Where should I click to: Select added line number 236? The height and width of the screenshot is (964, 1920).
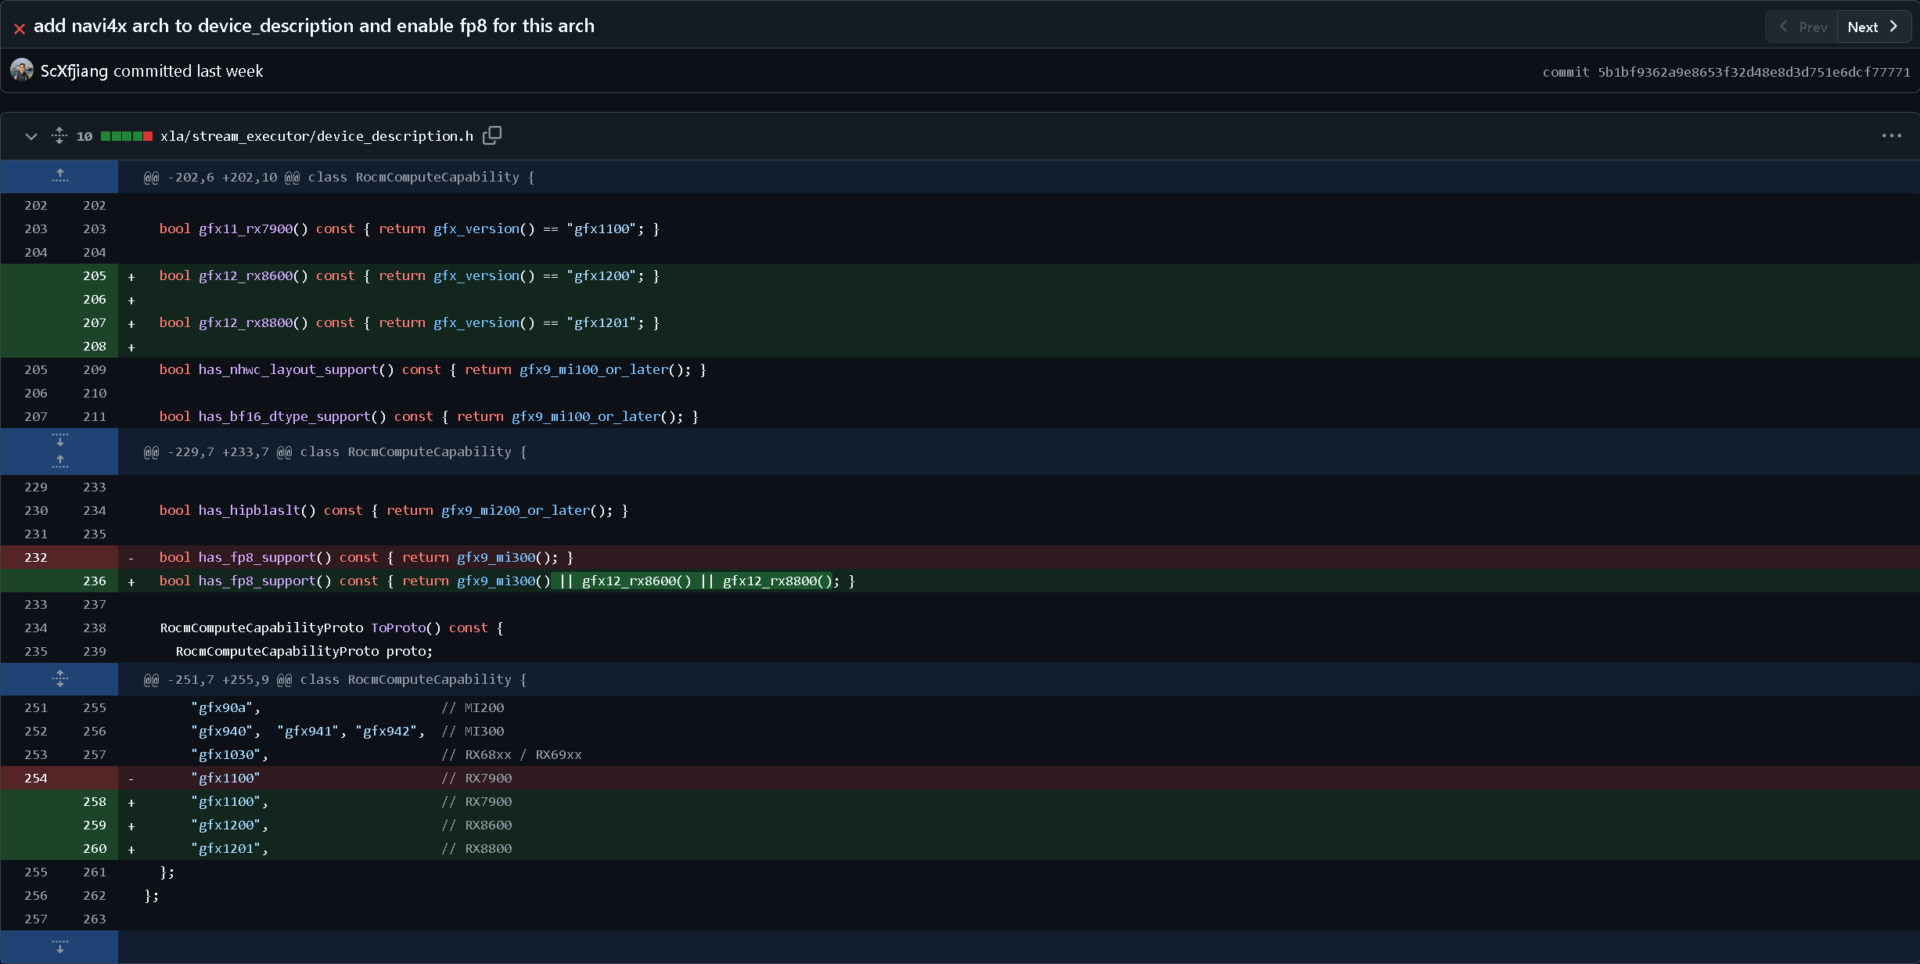94,581
